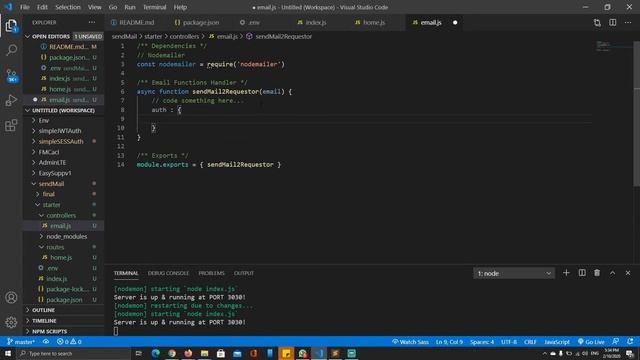640x360 pixels.
Task: Collapse the Open Editors section
Action: click(x=63, y=36)
